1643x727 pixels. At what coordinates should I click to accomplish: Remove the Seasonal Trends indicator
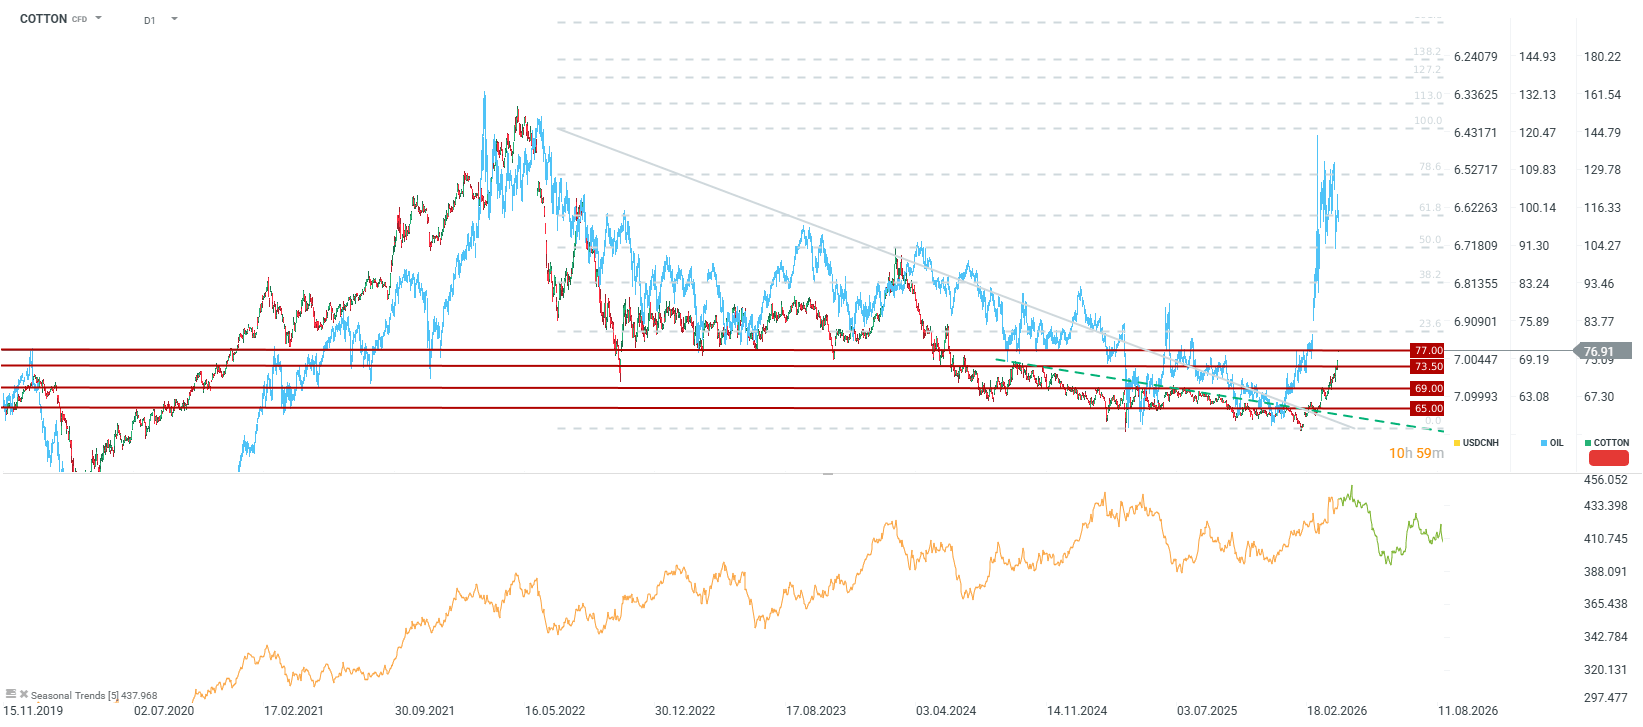pos(24,694)
